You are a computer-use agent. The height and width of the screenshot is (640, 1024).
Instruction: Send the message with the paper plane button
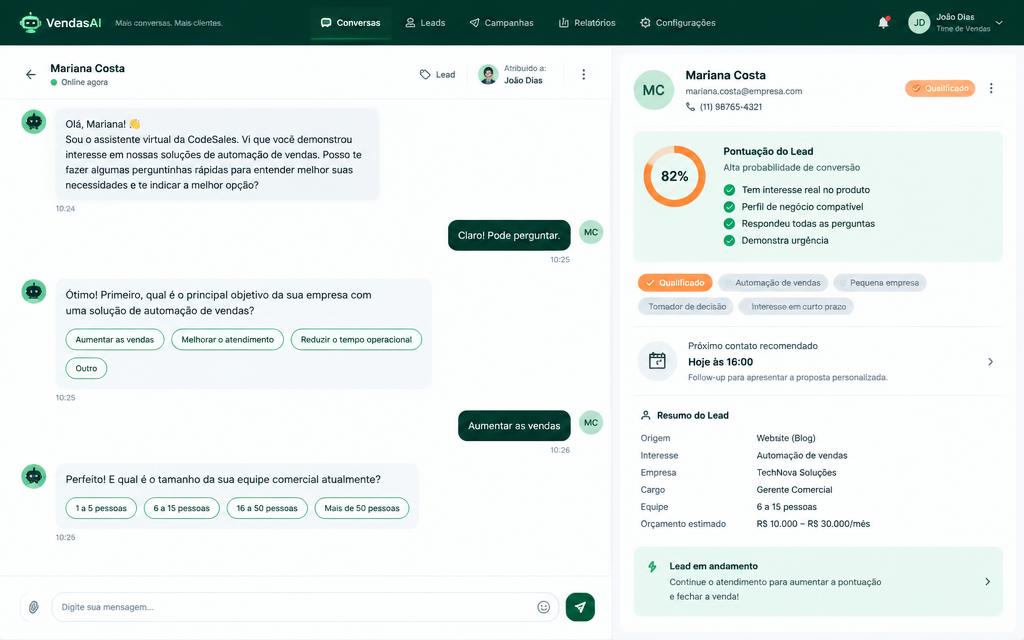tap(580, 607)
